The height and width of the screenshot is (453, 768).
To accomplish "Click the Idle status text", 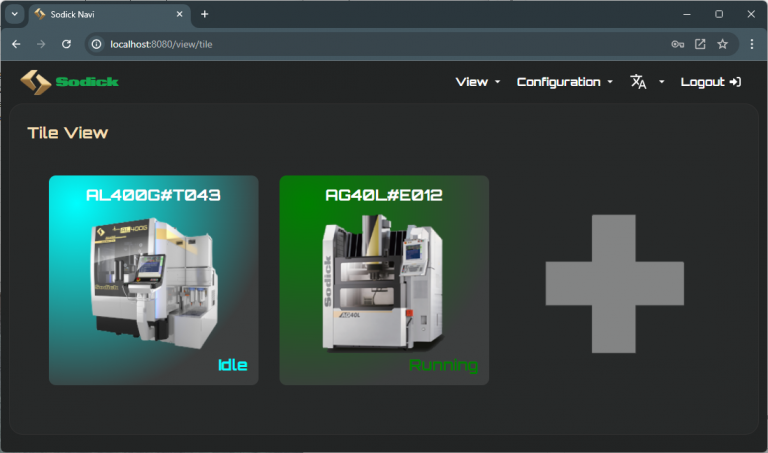I will point(233,365).
